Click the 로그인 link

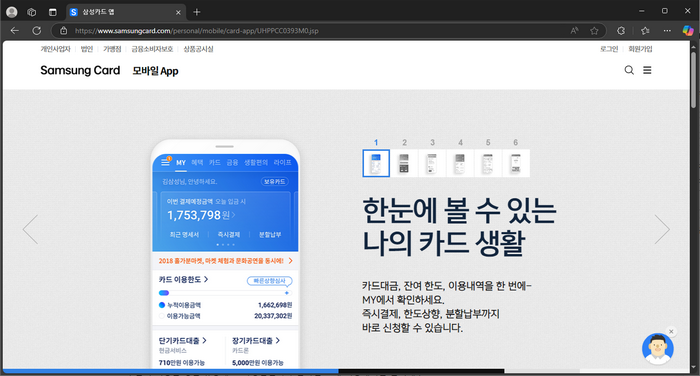609,49
